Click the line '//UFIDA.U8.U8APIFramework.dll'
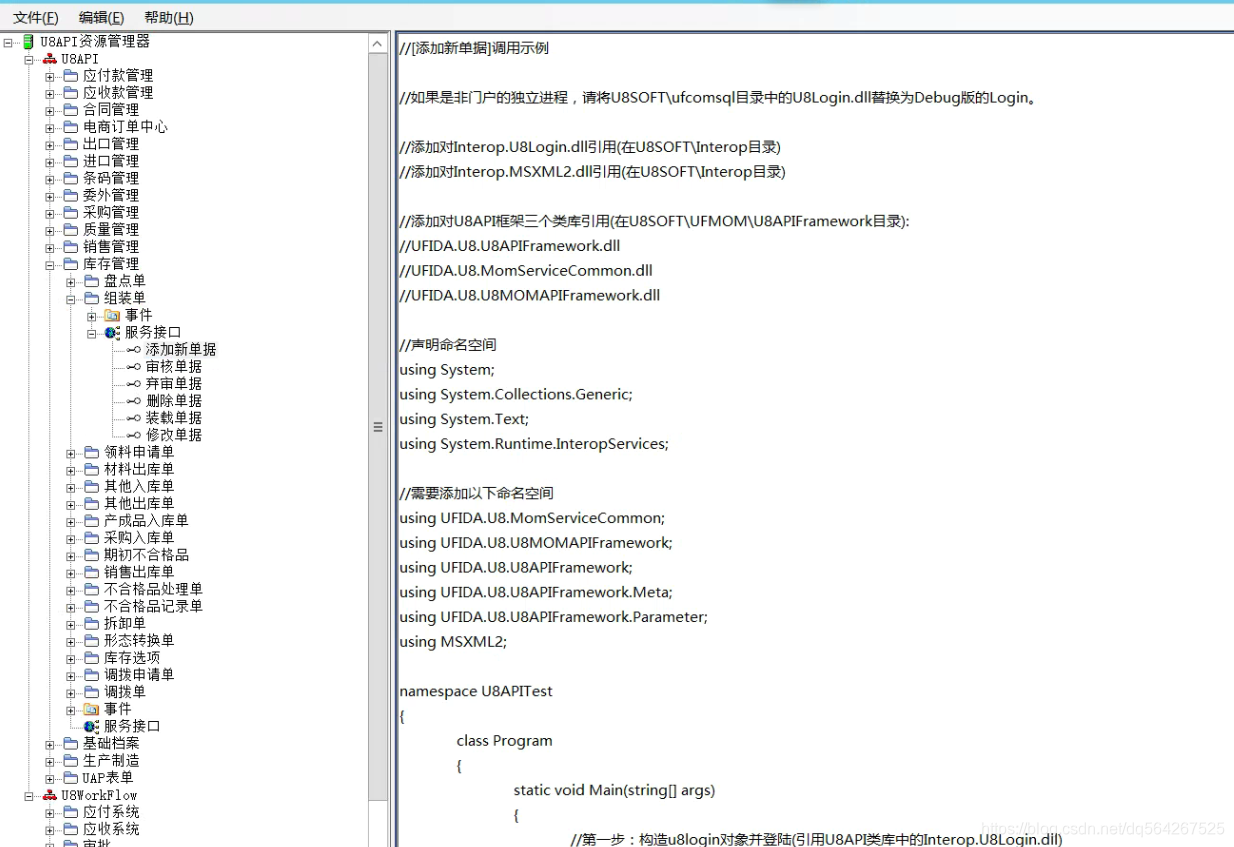Screen dimensions: 1234x847 (510, 246)
